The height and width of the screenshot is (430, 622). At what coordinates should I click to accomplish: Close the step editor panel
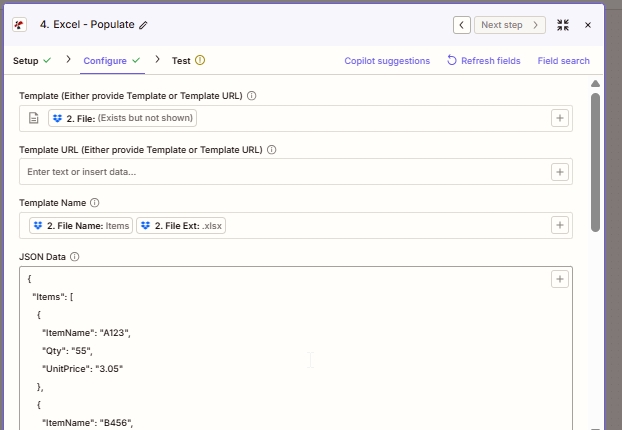588,25
